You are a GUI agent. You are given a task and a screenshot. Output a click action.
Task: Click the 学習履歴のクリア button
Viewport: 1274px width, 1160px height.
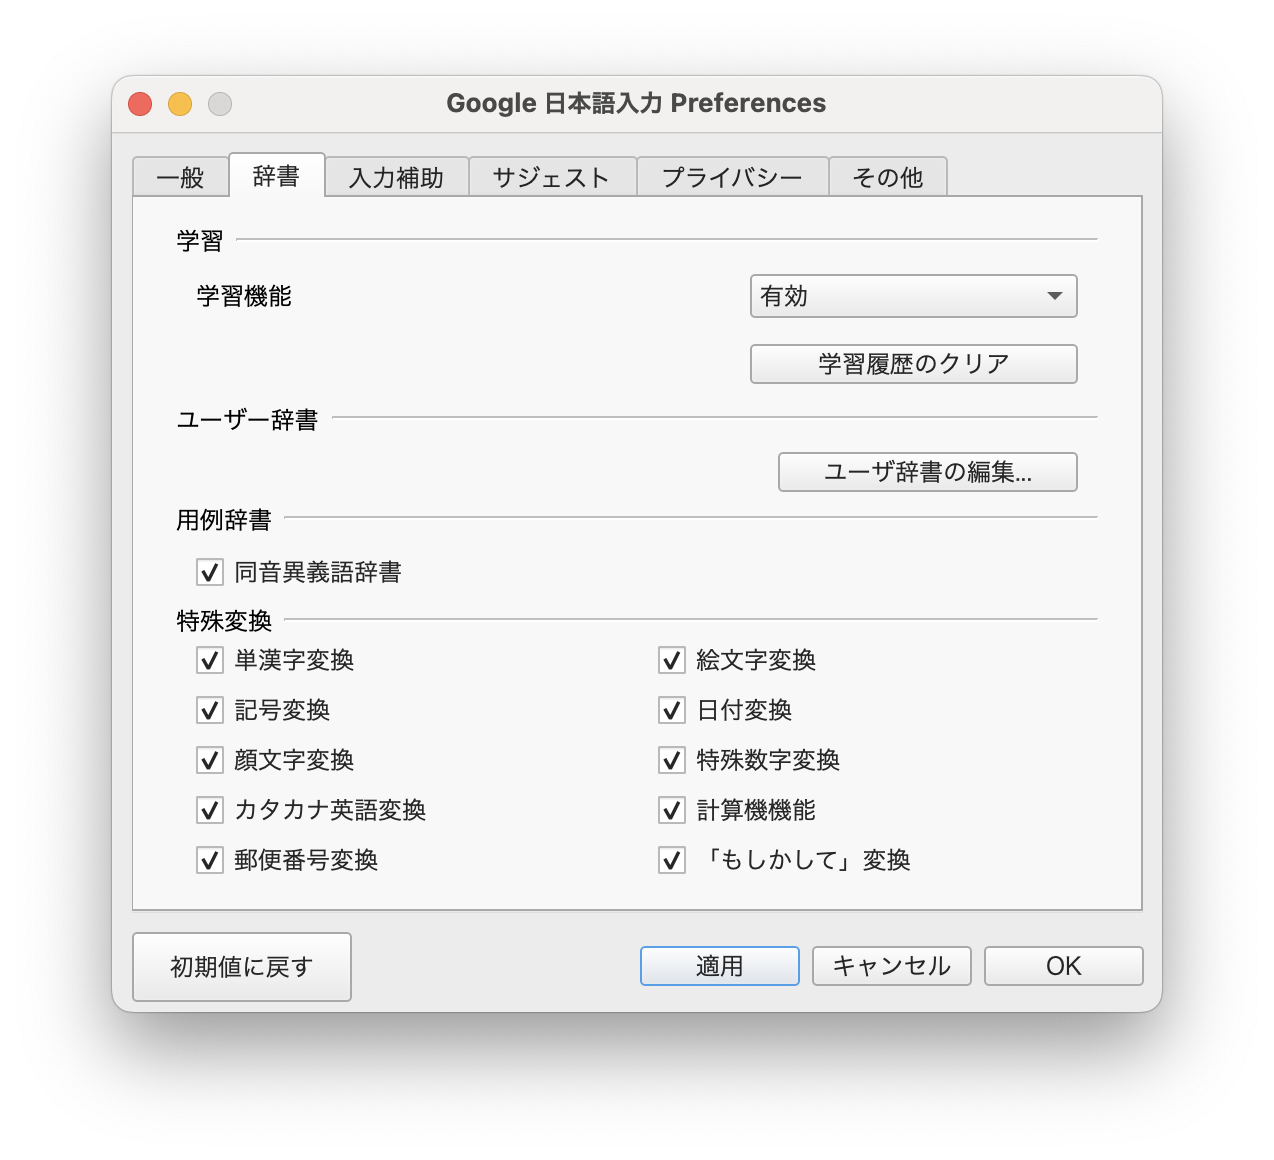click(x=913, y=364)
